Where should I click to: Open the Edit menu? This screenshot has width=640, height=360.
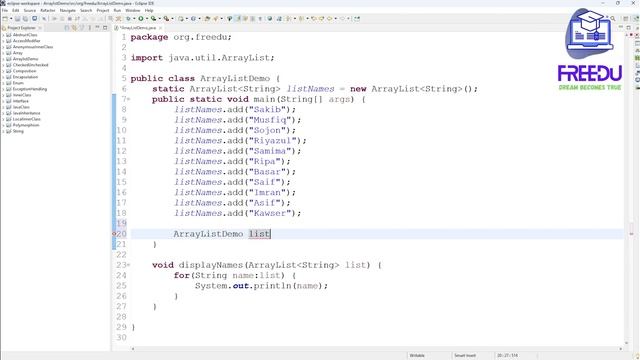[x=16, y=10]
